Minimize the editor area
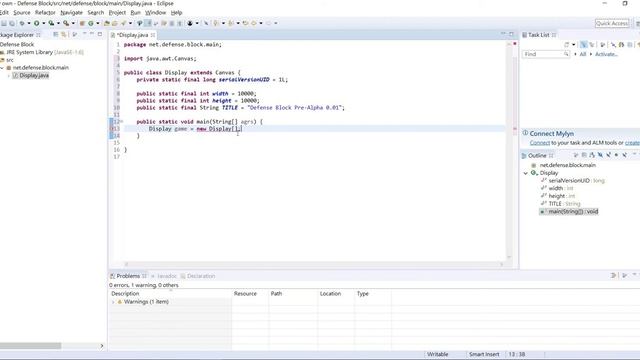This screenshot has height=360, width=640. pos(503,34)
